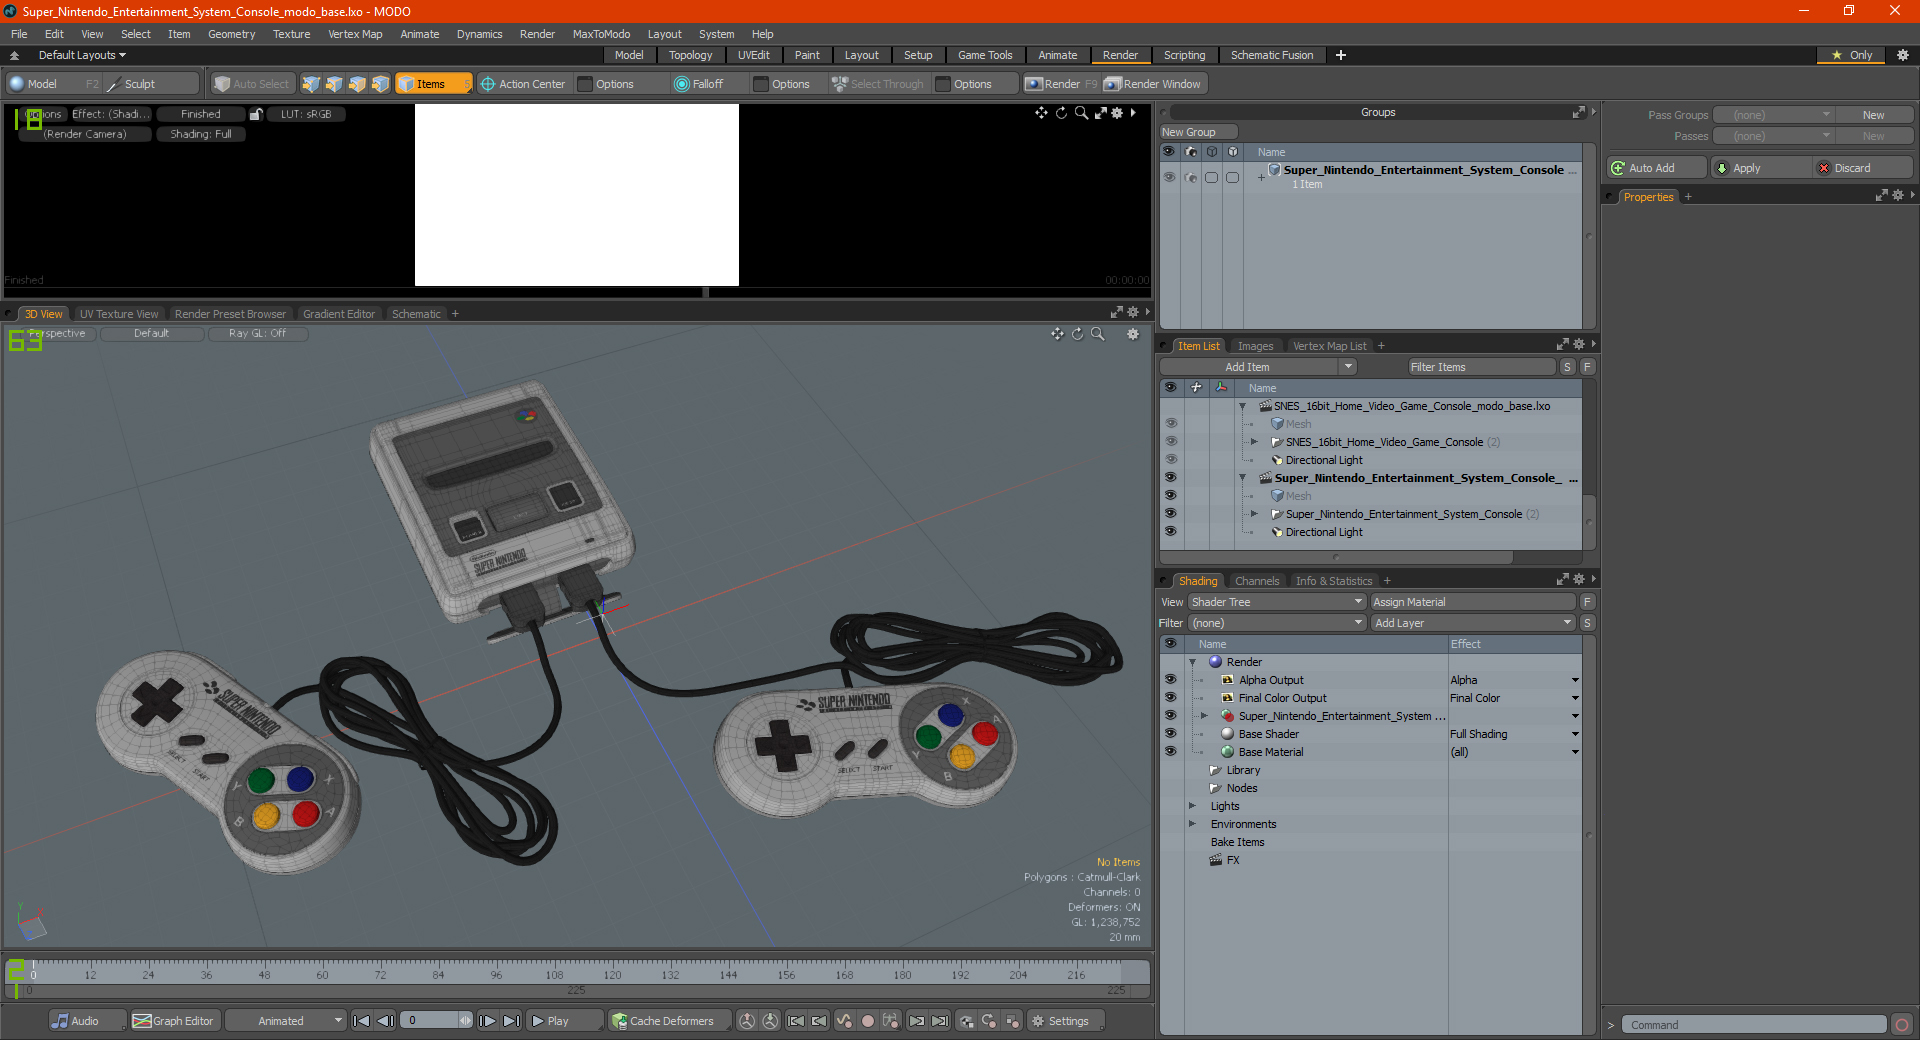Click the 3D viewport rotate icon
Viewport: 1920px width, 1040px height.
1077,334
